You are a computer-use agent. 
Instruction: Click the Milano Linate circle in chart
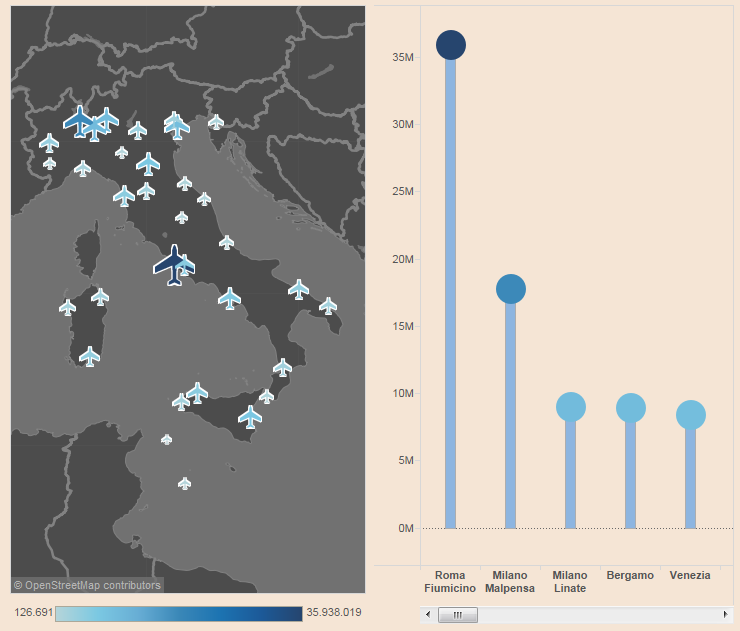point(570,407)
